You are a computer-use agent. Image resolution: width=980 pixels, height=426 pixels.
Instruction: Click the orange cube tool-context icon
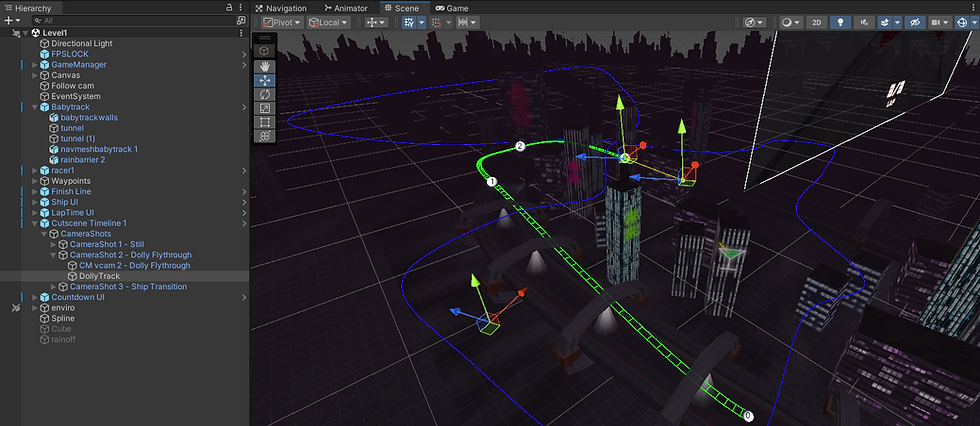[264, 51]
